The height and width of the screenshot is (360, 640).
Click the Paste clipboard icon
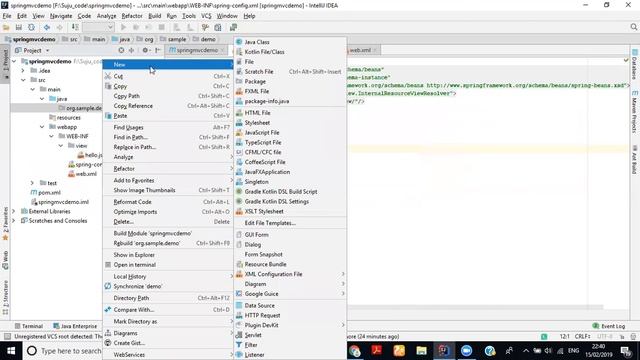(108, 116)
